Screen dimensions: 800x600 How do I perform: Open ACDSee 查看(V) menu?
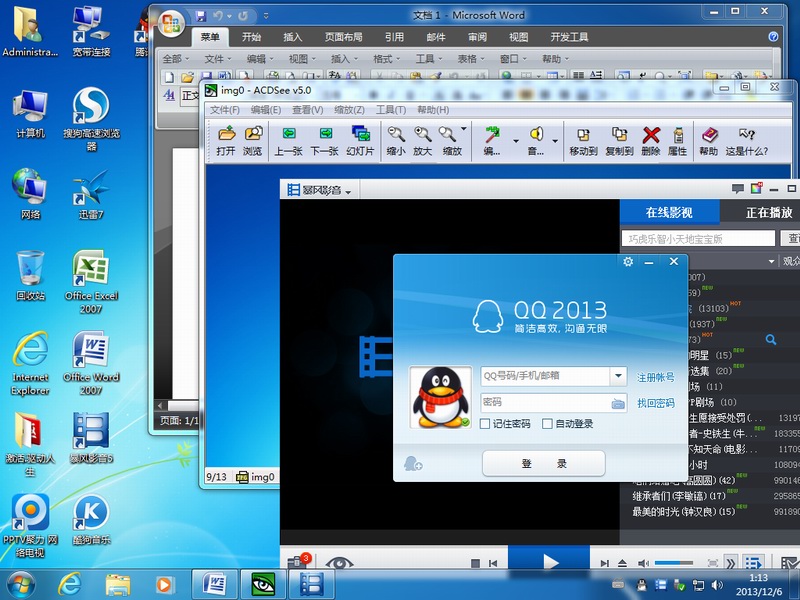coord(308,110)
